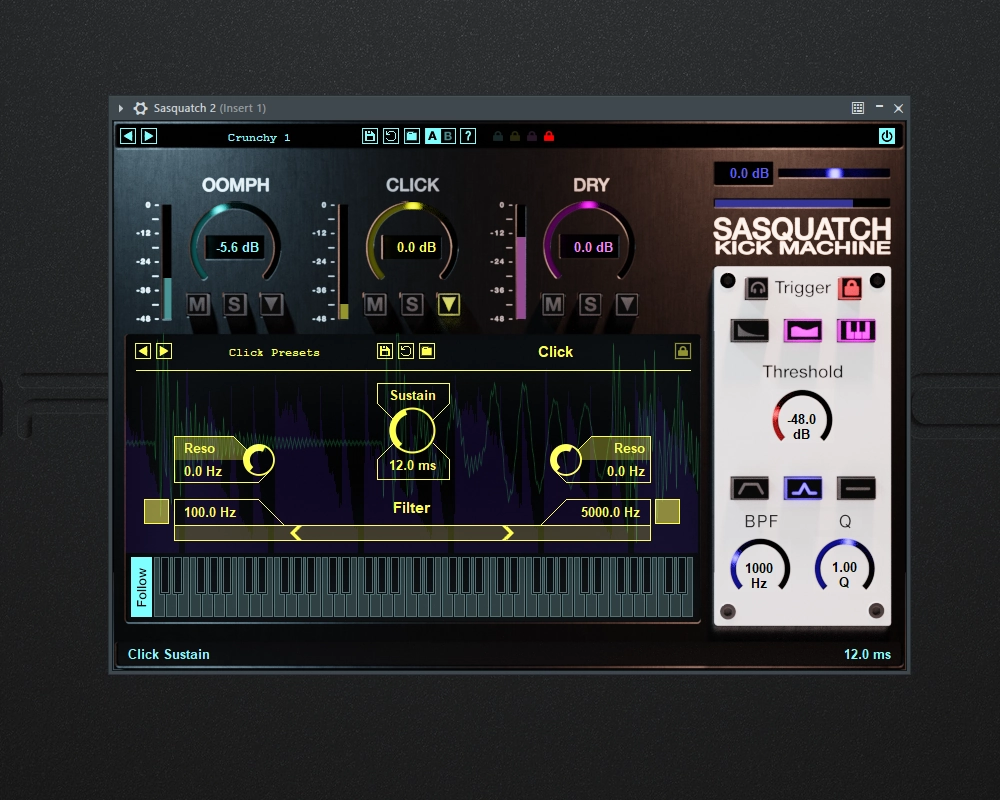Open the Click preset folder

[x=427, y=351]
